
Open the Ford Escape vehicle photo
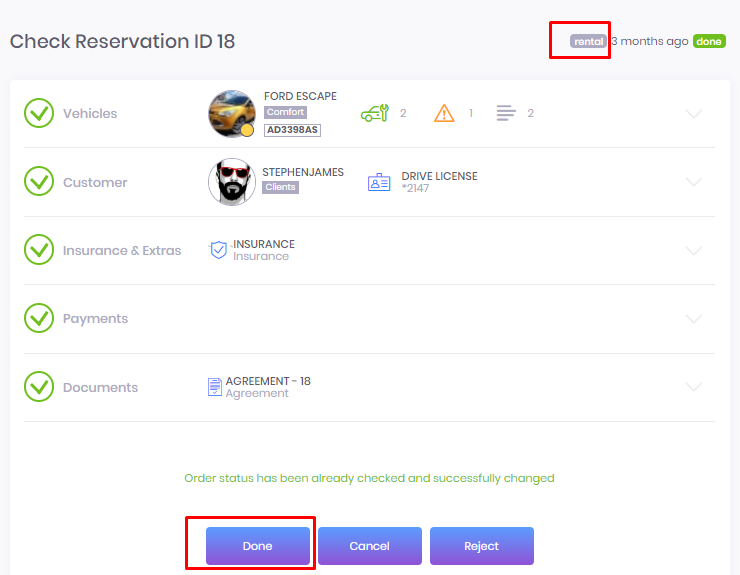tap(232, 114)
